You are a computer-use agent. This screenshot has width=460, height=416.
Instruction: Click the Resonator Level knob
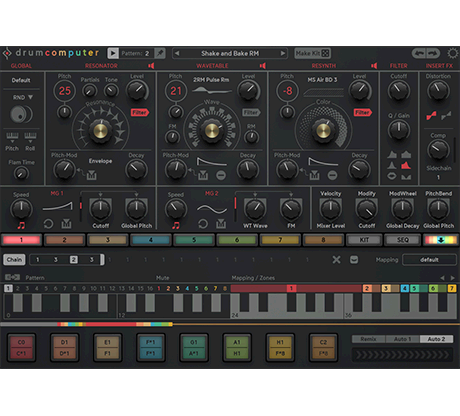pyautogui.click(x=137, y=90)
